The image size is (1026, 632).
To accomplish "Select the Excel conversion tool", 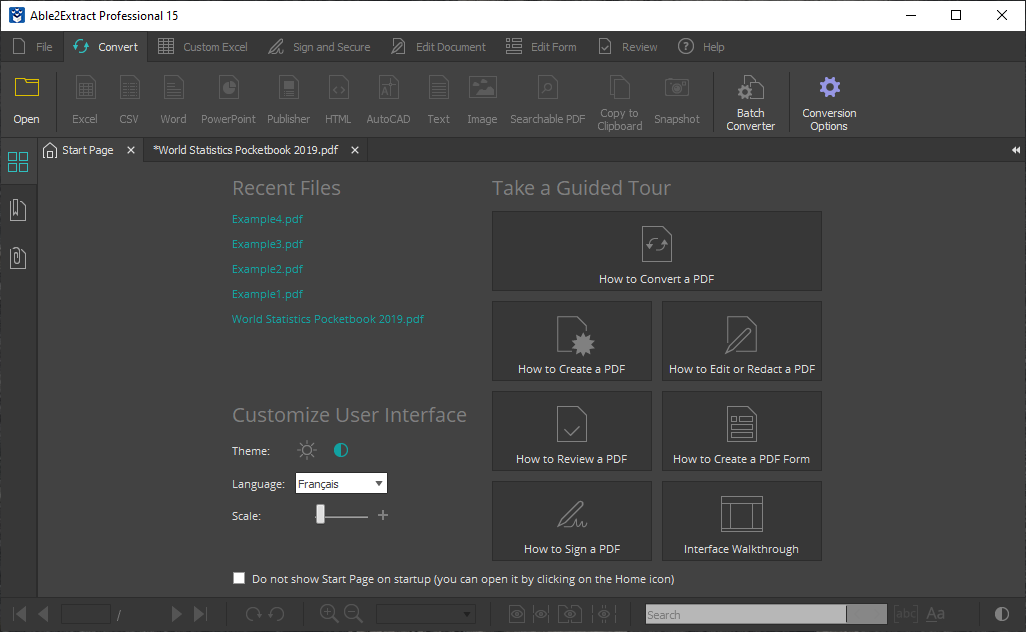I will coord(84,98).
